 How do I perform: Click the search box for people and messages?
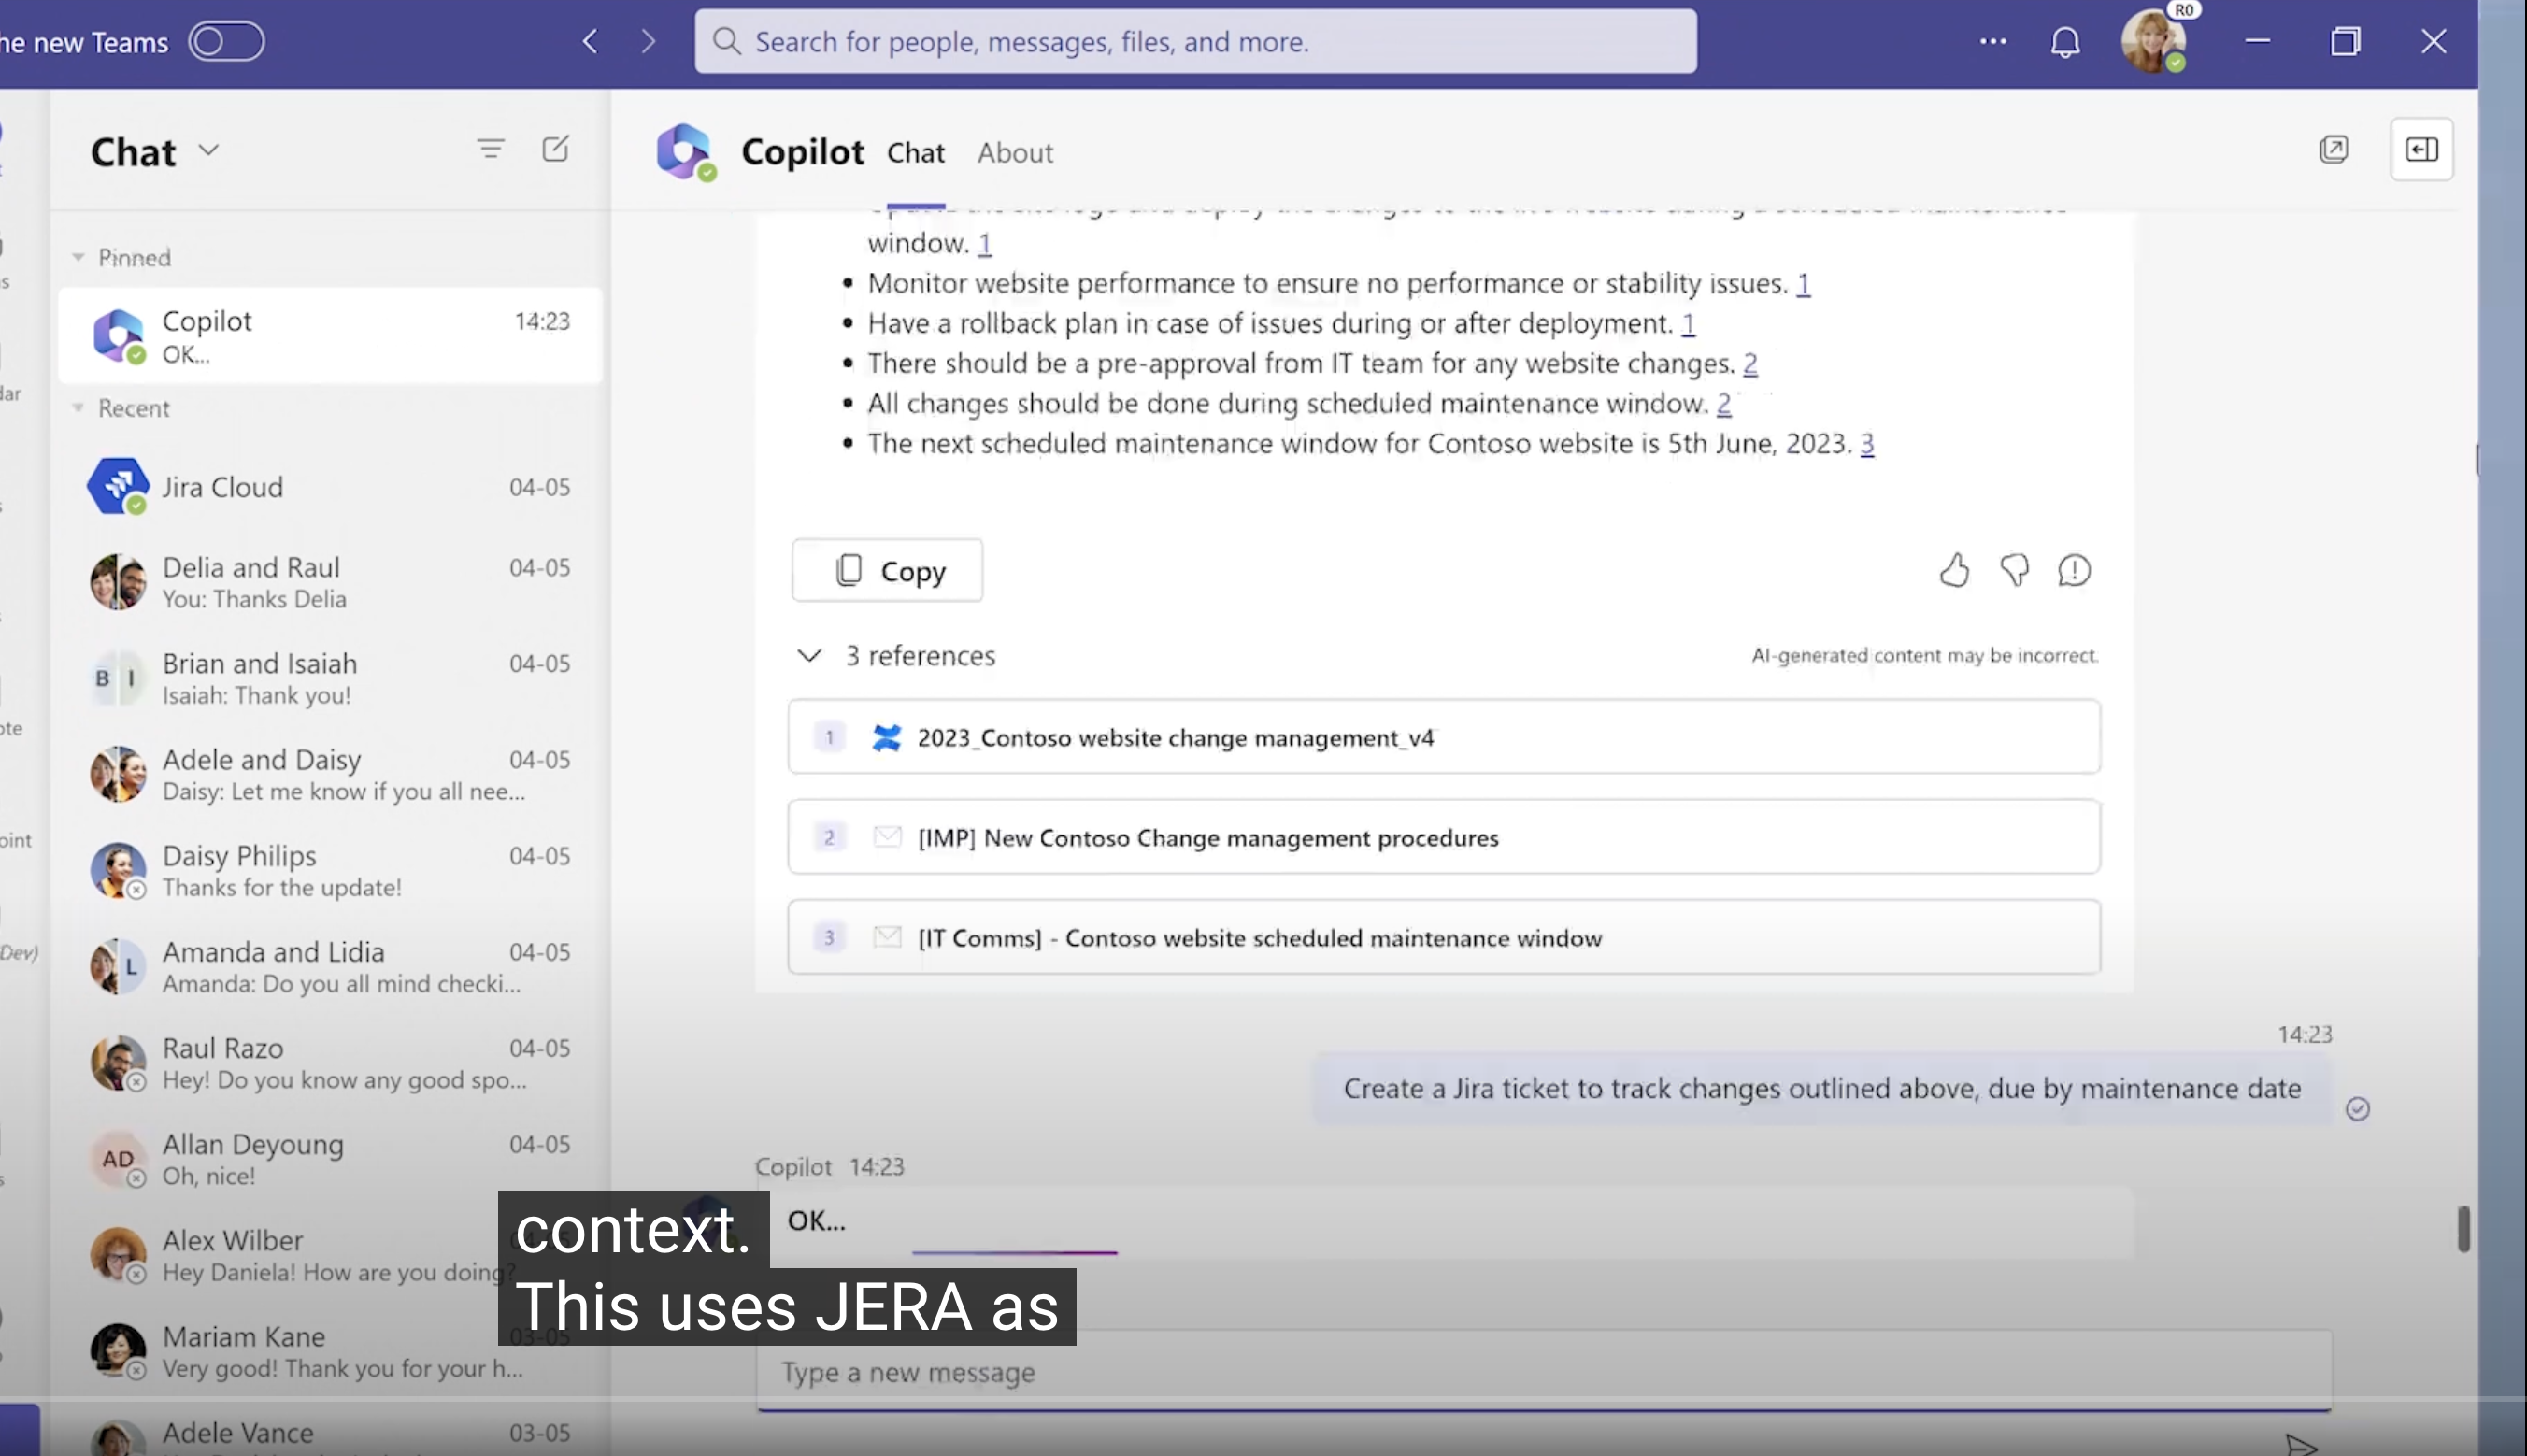pyautogui.click(x=1195, y=42)
